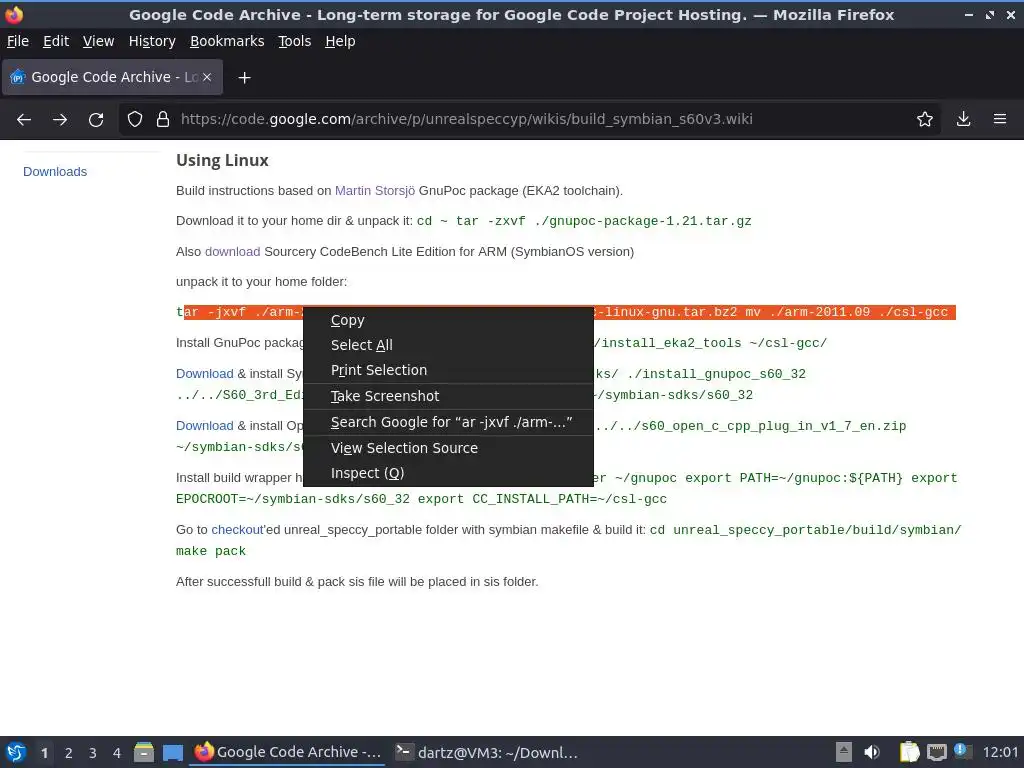
Task: Follow the checkout link
Action: tap(237, 530)
